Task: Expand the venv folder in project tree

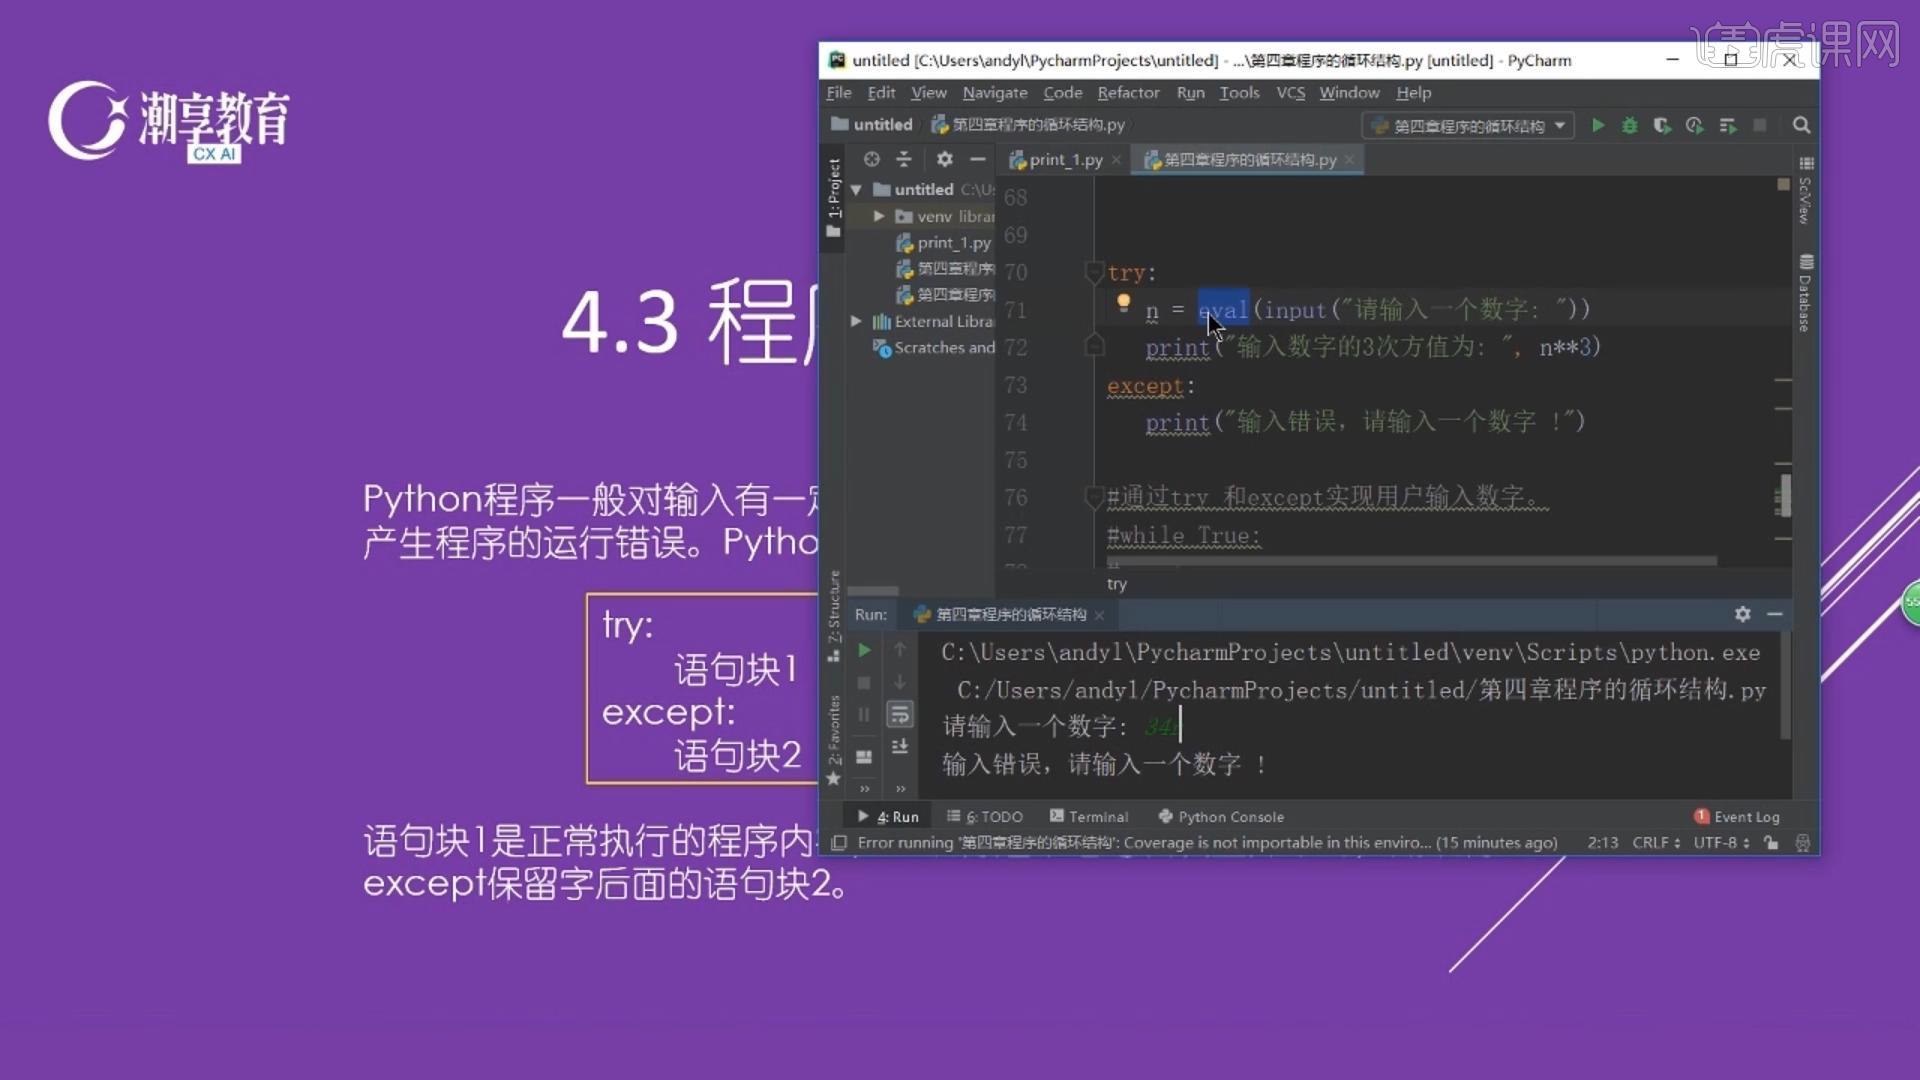Action: tap(879, 216)
